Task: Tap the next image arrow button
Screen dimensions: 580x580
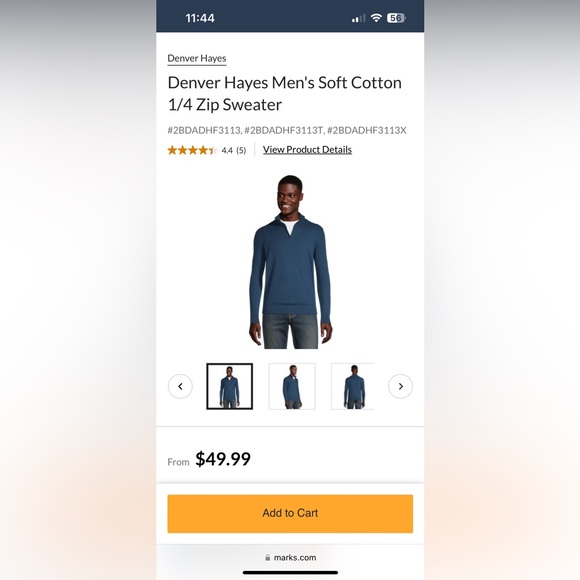Action: point(400,386)
